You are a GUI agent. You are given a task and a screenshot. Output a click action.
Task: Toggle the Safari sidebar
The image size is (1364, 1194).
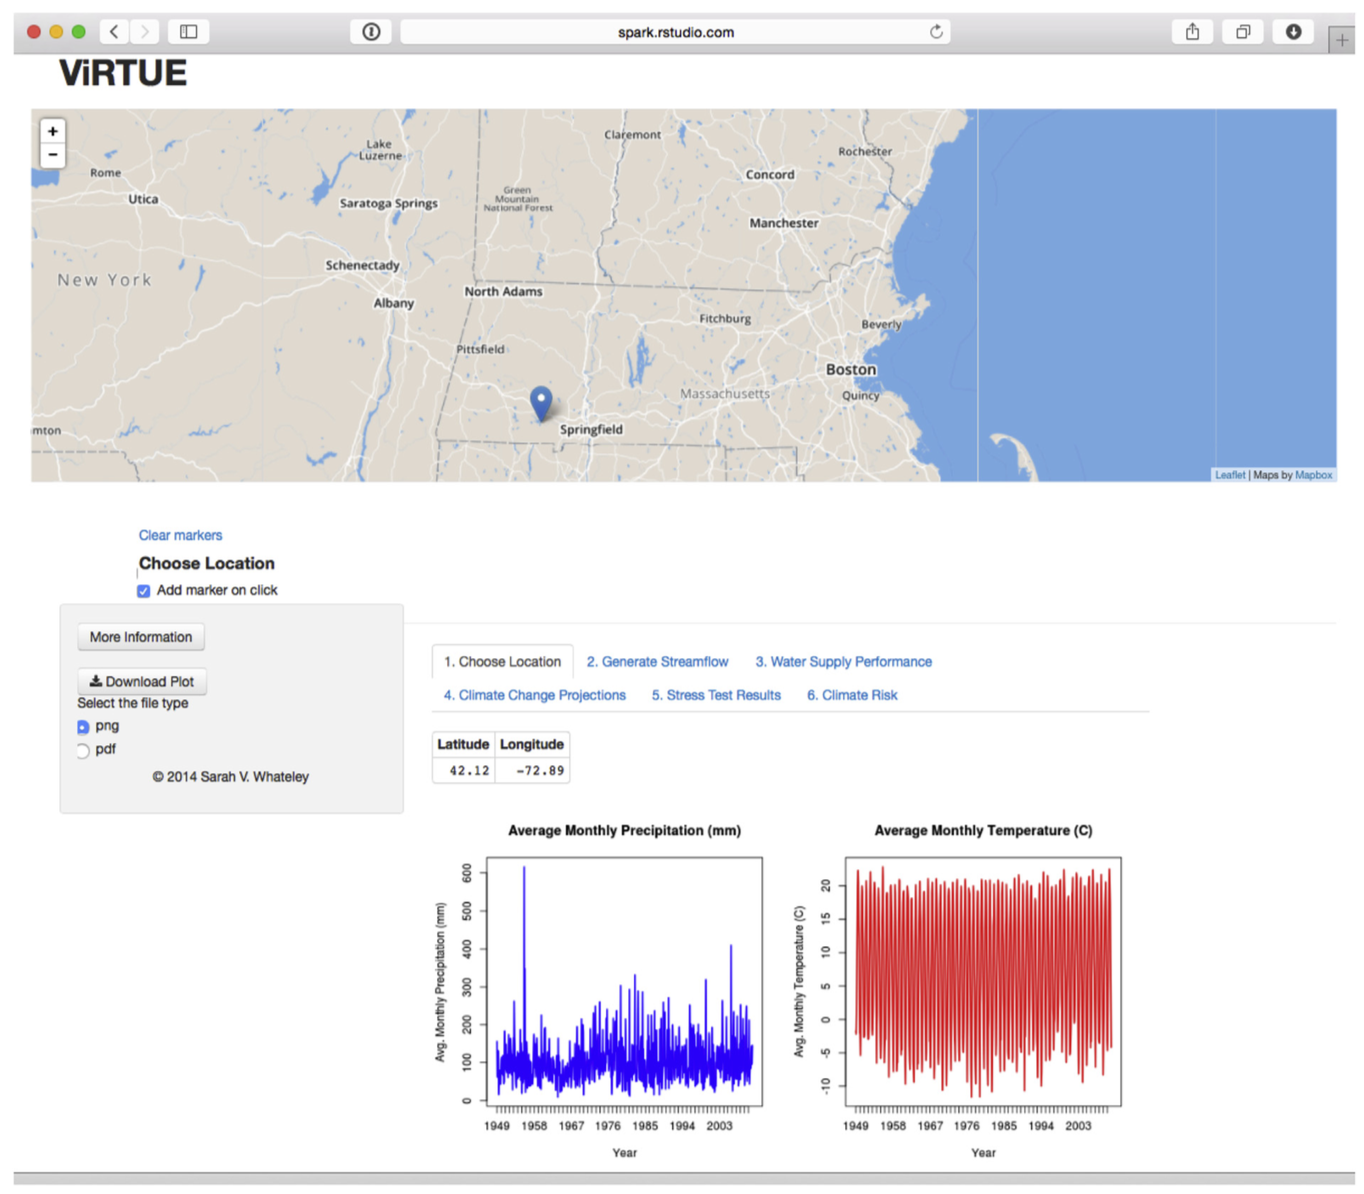point(188,32)
